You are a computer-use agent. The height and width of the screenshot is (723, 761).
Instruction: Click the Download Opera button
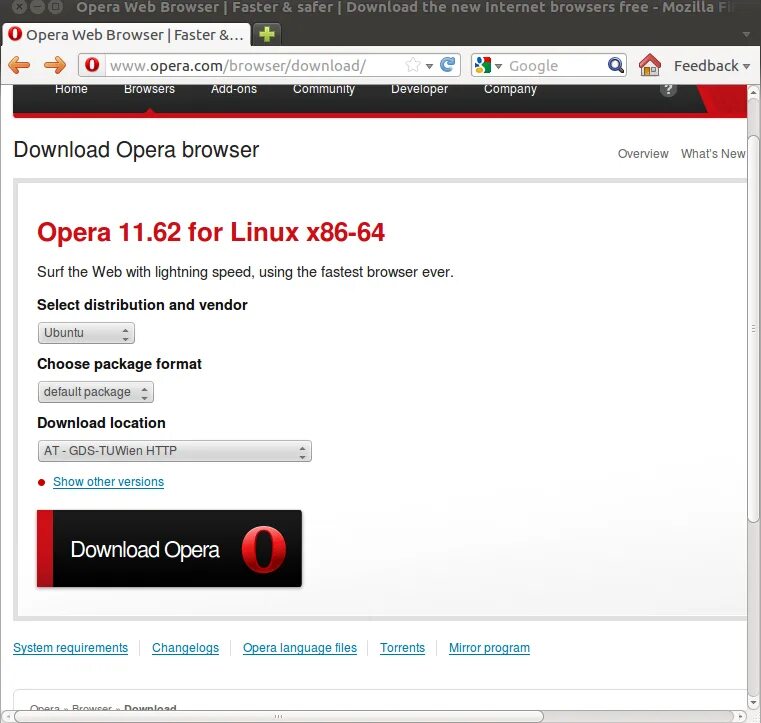(x=169, y=549)
